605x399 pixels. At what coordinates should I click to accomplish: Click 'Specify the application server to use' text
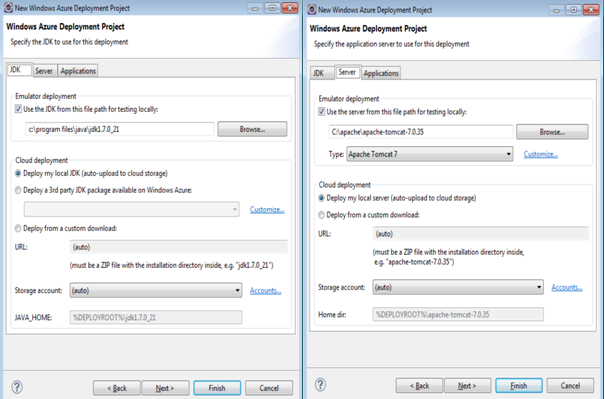tap(392, 44)
